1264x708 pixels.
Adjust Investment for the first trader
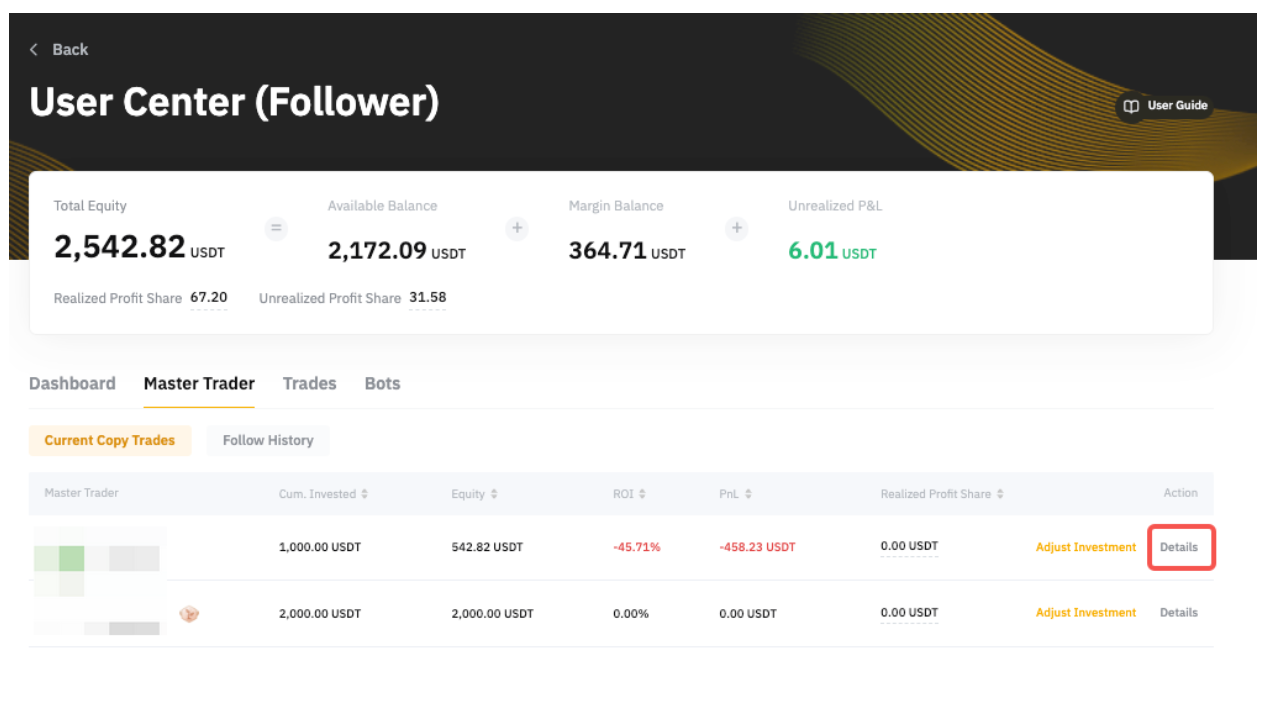click(x=1086, y=548)
